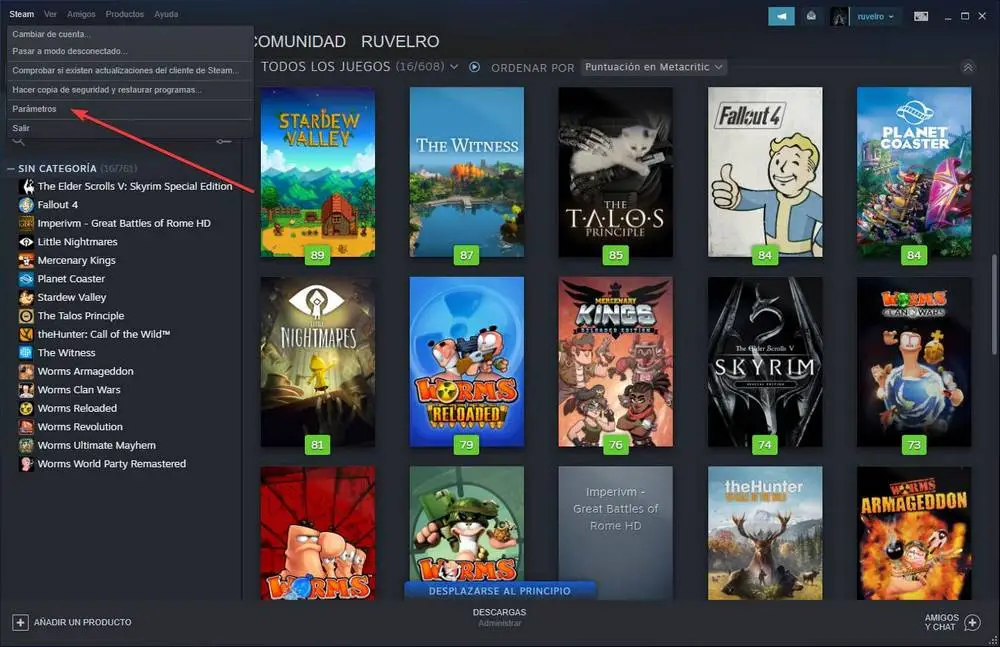Screen dimensions: 1000x647
Task: Select Pasar a modo desconectado
Action: tap(130, 51)
